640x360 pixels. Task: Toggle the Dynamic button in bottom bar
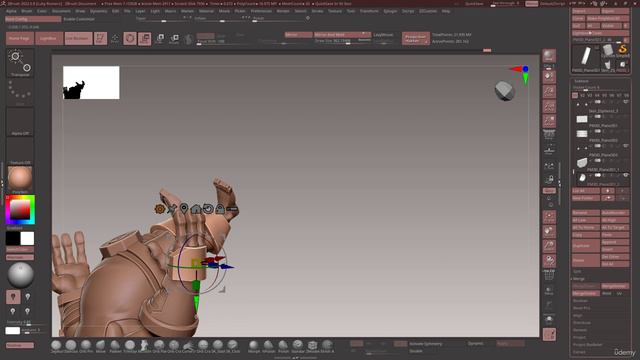click(x=476, y=344)
